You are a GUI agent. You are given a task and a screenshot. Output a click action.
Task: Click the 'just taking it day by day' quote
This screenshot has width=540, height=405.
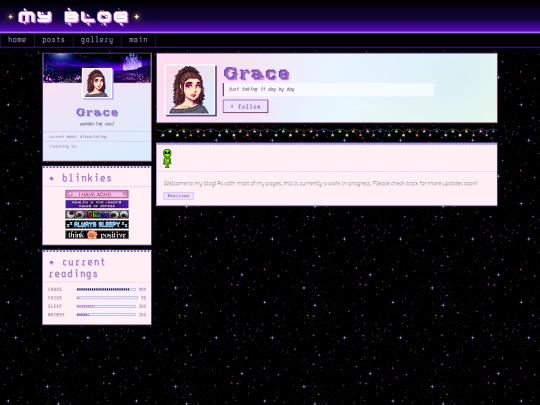tap(262, 89)
